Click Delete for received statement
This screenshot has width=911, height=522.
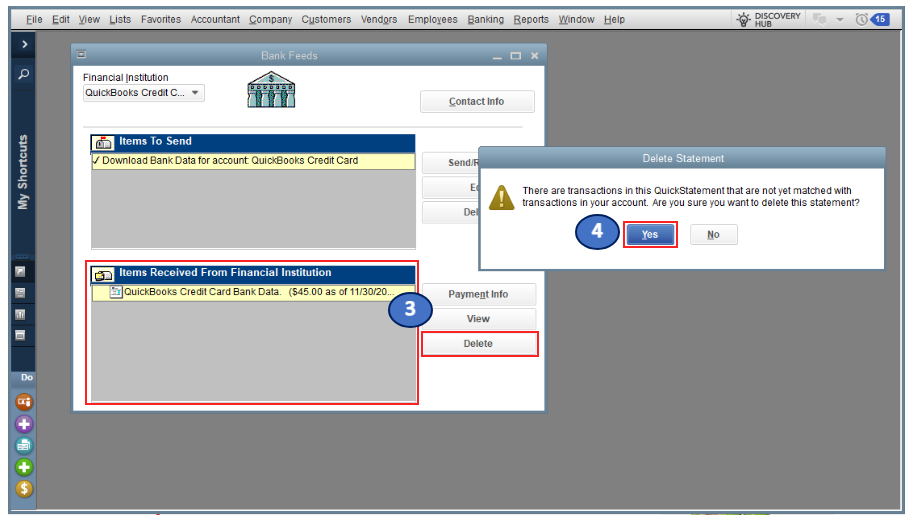(x=479, y=344)
